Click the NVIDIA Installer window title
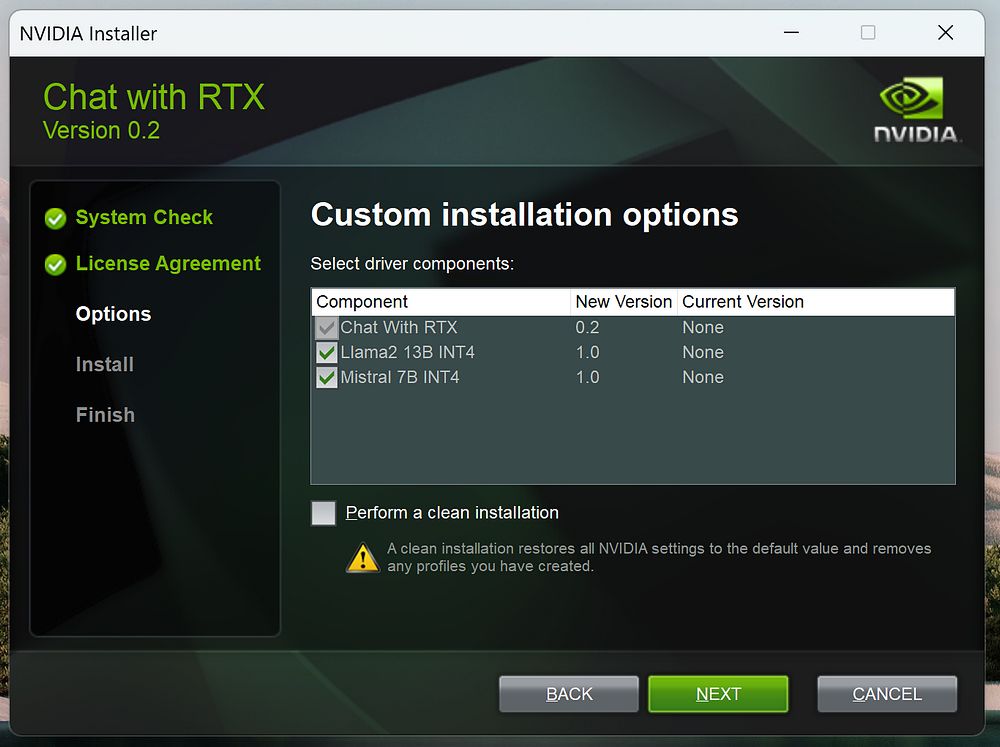The width and height of the screenshot is (1000, 747). (88, 33)
